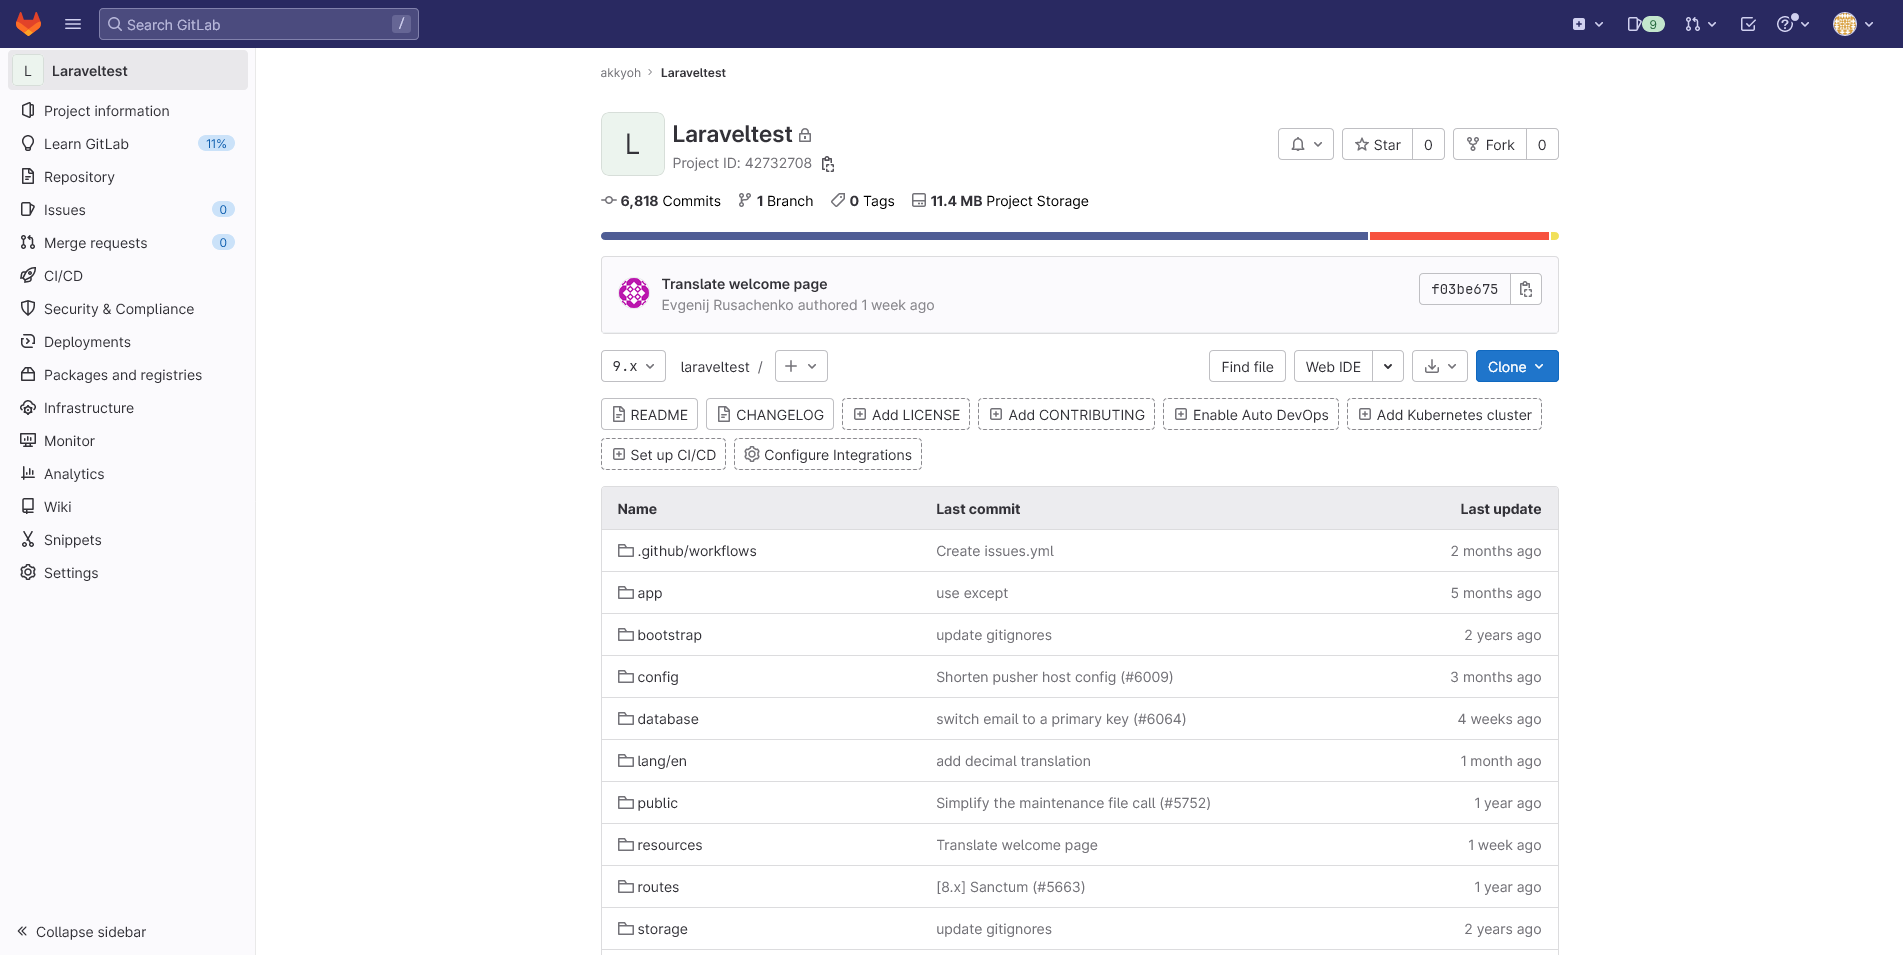The height and width of the screenshot is (955, 1903).
Task: Click the Search GitLab field
Action: (x=258, y=24)
